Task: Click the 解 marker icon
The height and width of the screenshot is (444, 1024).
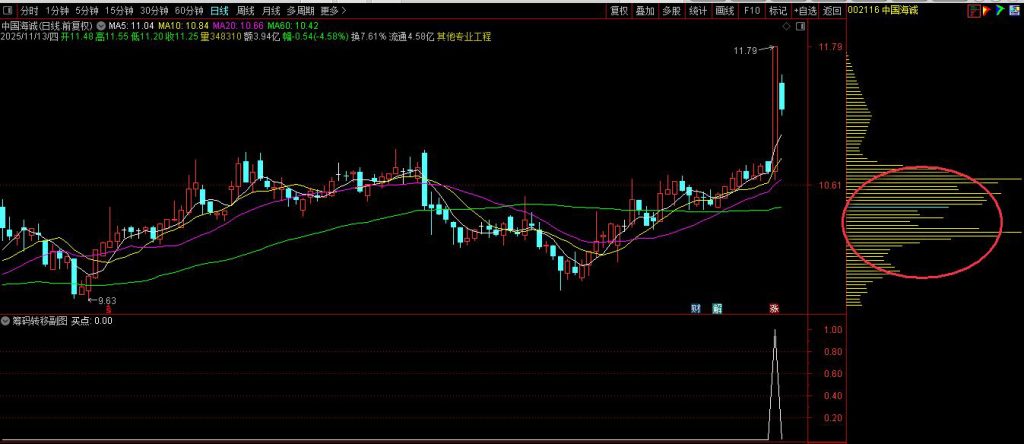Action: point(717,308)
